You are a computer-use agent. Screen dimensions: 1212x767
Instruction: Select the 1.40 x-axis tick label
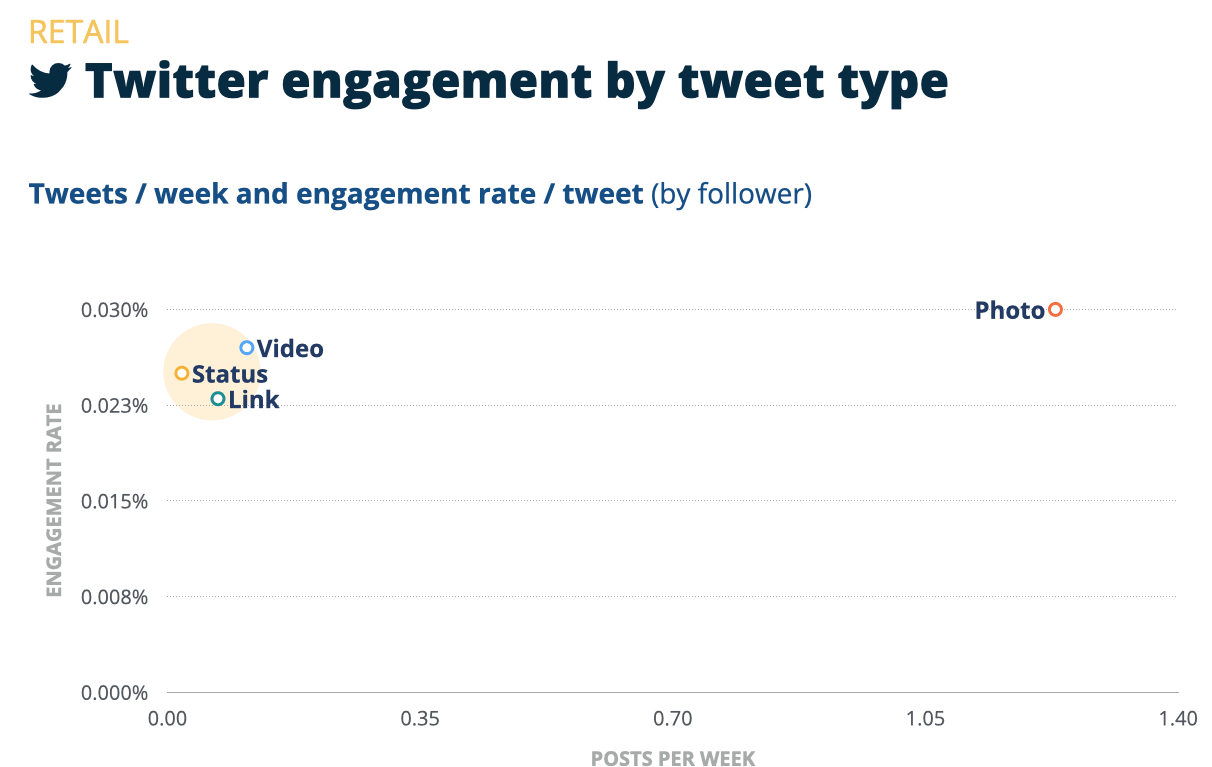[x=1177, y=718]
